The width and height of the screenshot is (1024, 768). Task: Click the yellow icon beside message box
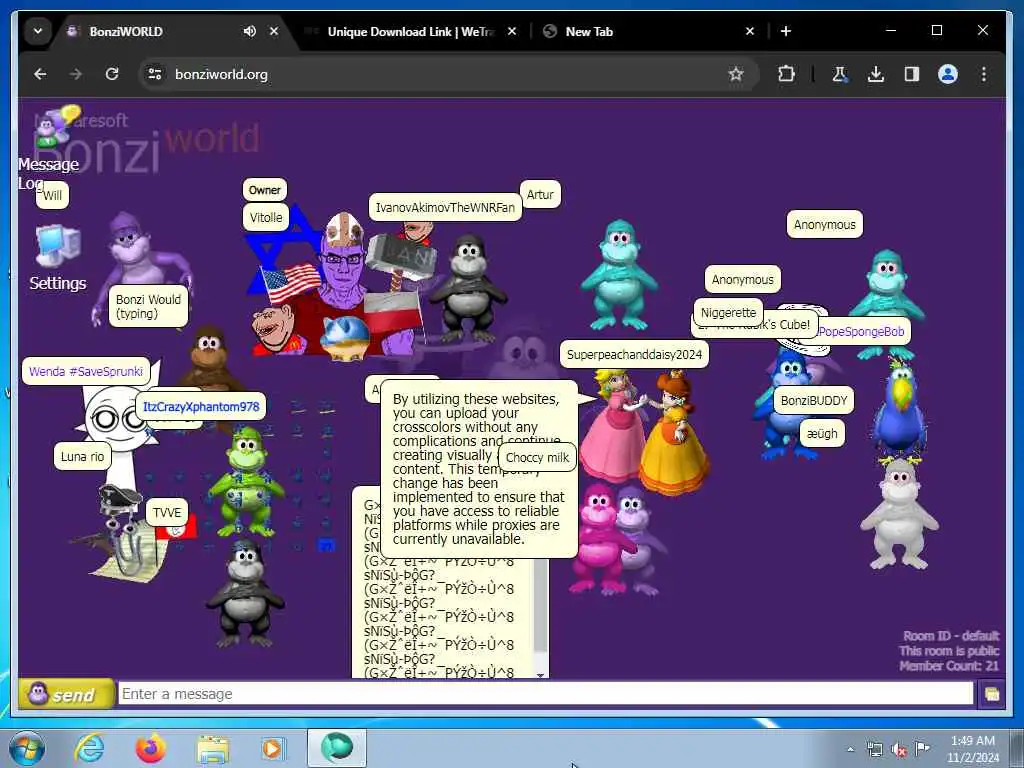pos(991,694)
